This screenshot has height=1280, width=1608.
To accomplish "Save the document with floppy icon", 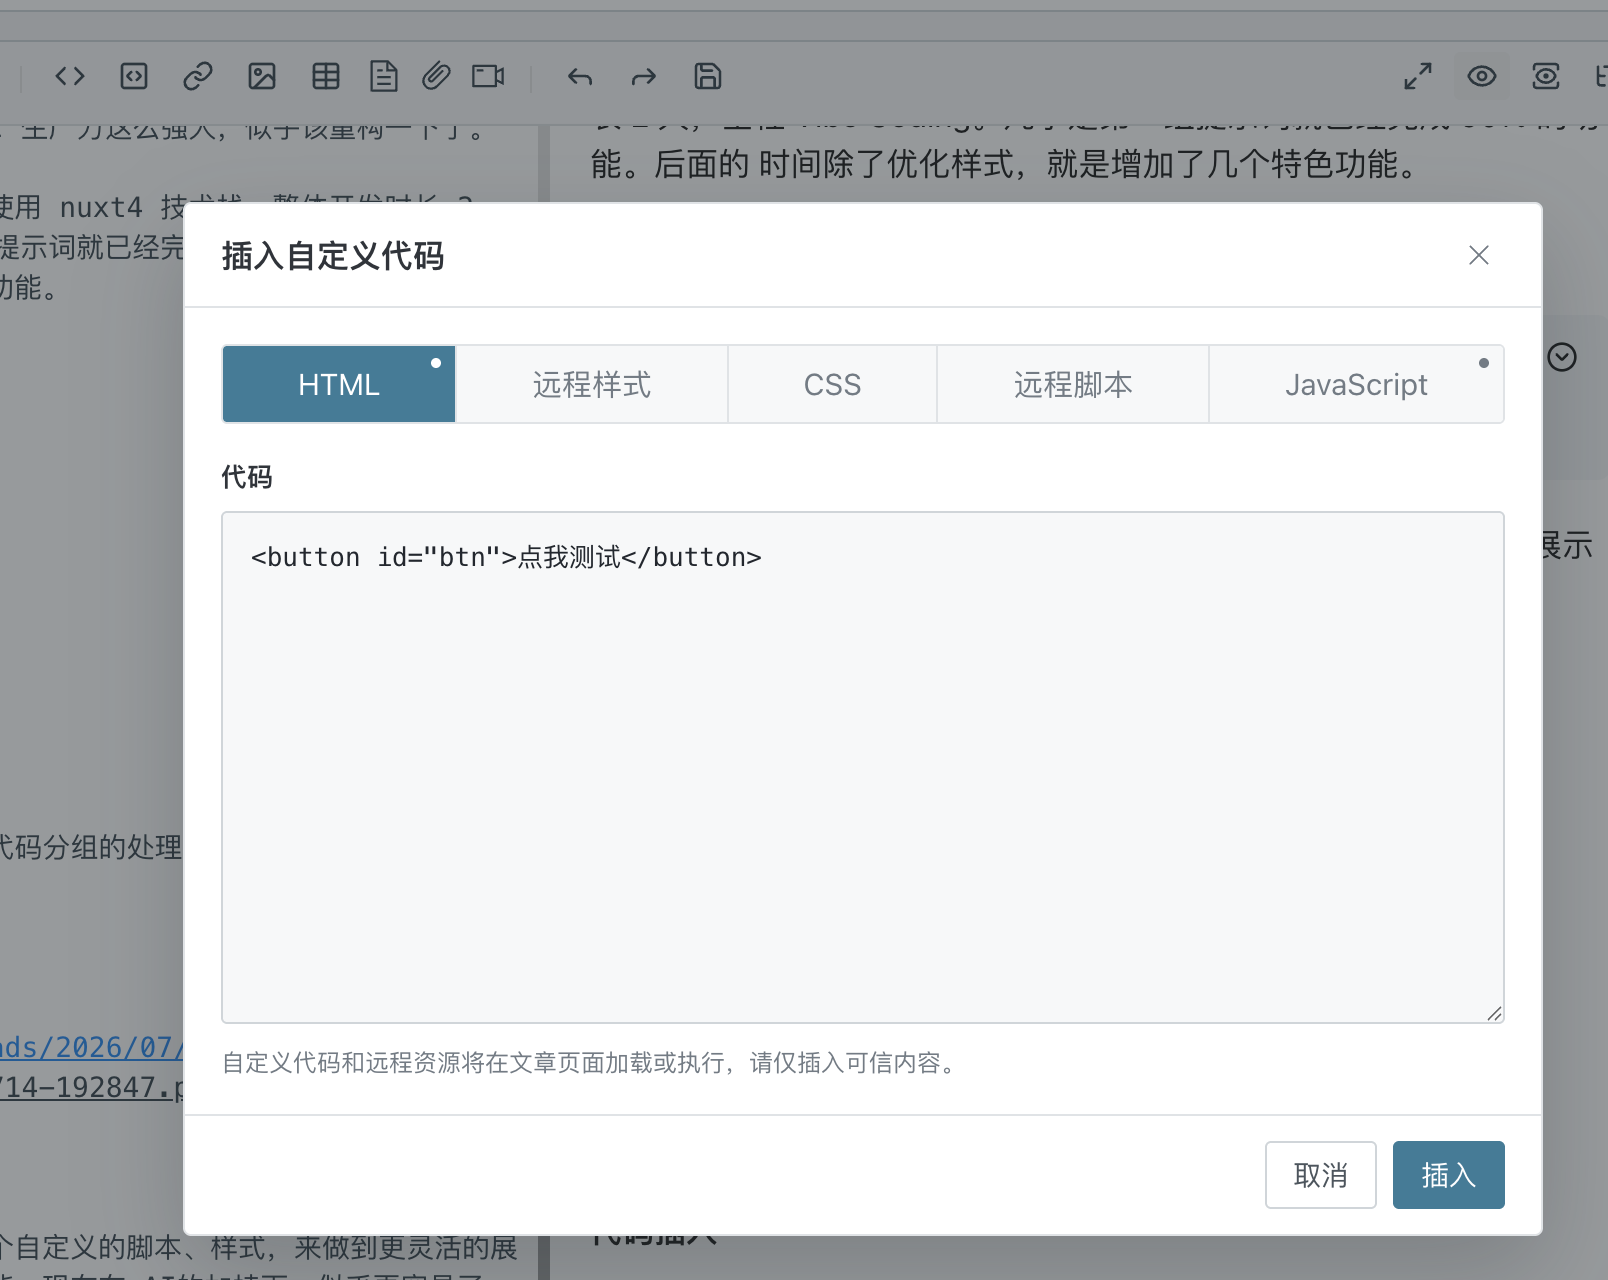I will [708, 76].
